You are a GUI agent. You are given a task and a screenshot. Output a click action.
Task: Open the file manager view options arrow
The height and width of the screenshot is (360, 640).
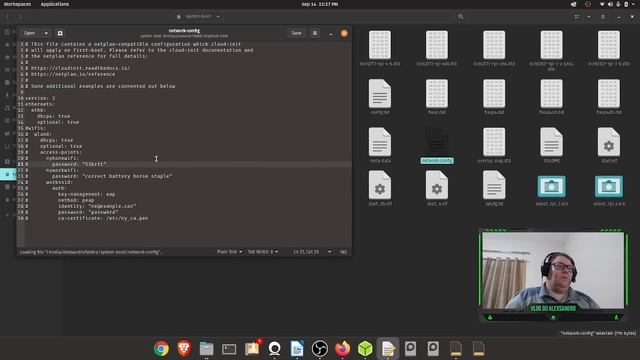click(589, 17)
